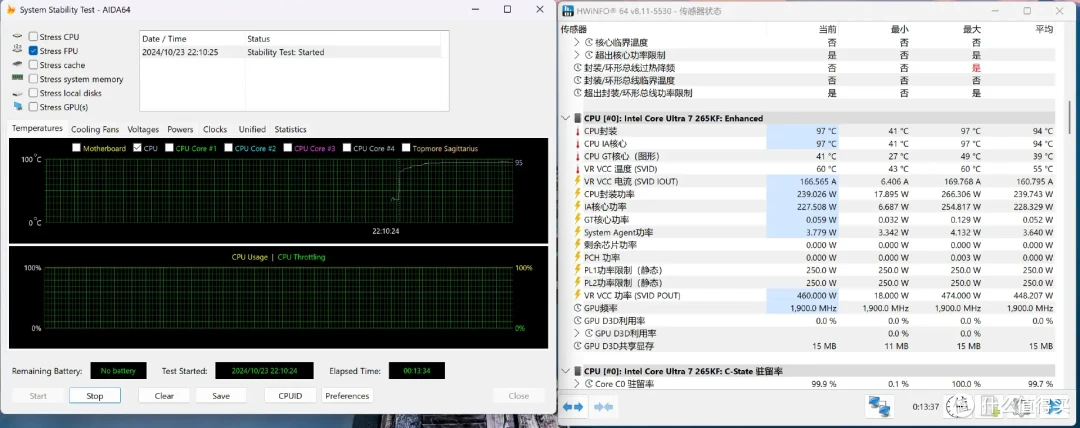Click the expand-columns arrows icon in HWiNFO
The height and width of the screenshot is (428, 1080).
point(572,407)
